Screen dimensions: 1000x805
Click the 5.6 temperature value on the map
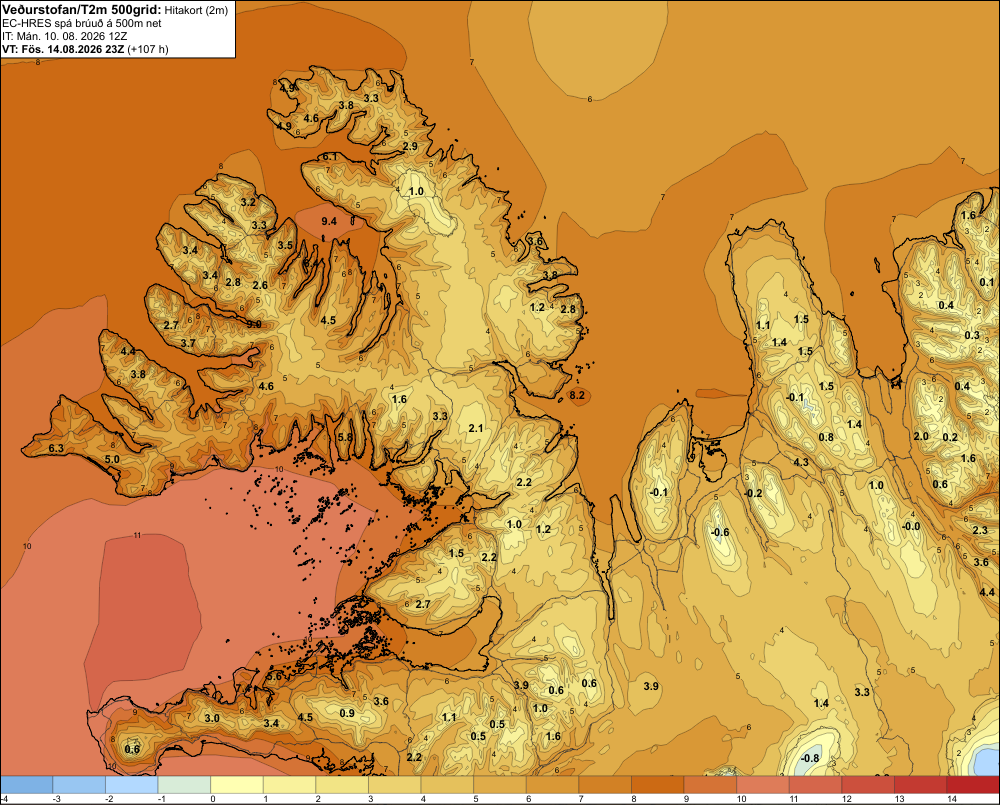pos(274,676)
